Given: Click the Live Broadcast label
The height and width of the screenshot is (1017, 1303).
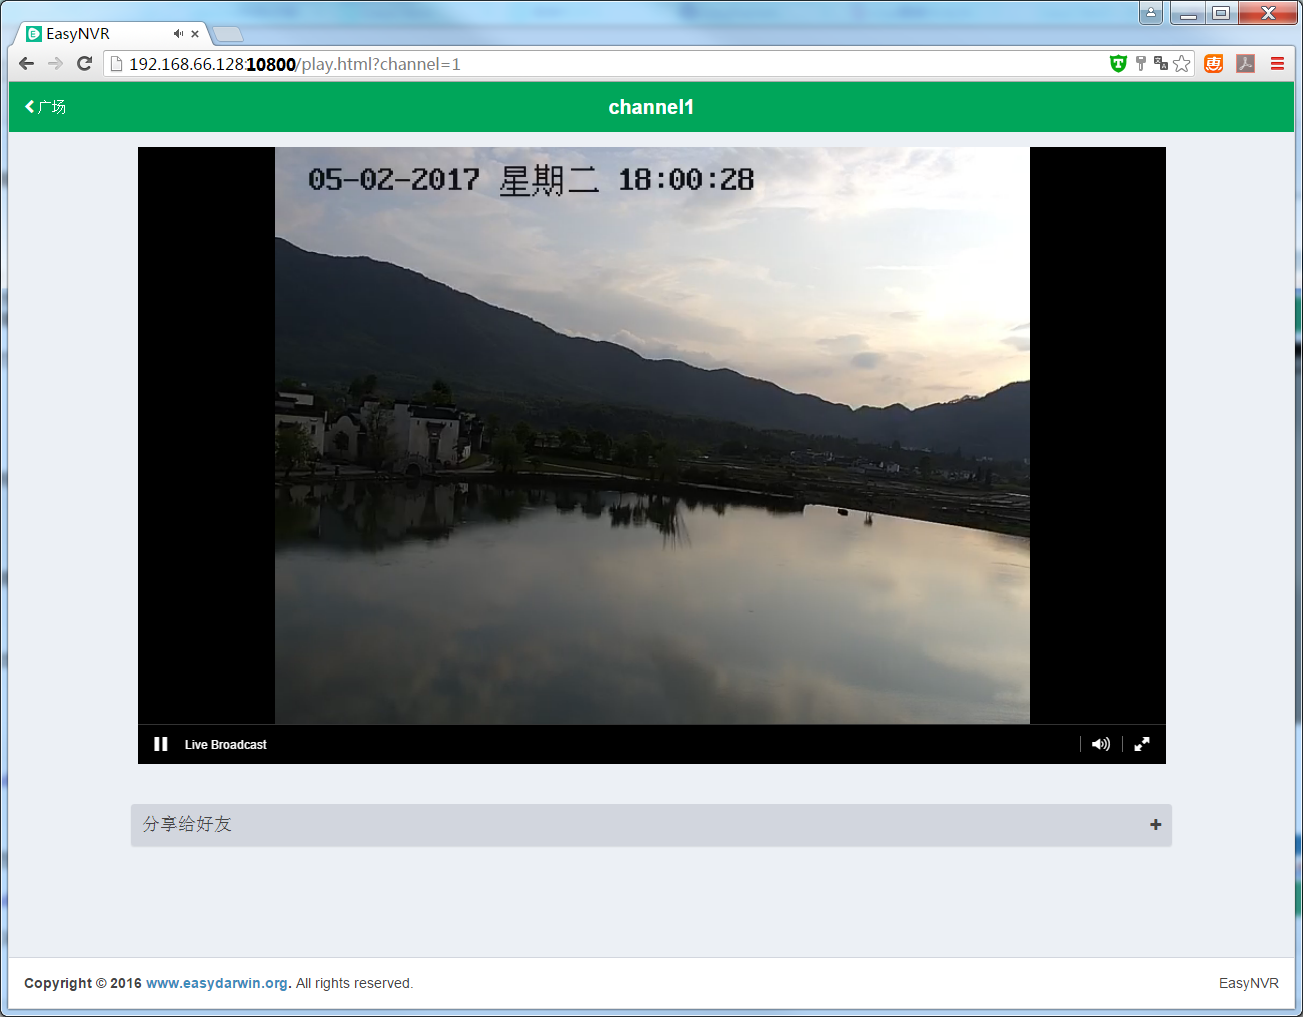Looking at the screenshot, I should coord(226,745).
